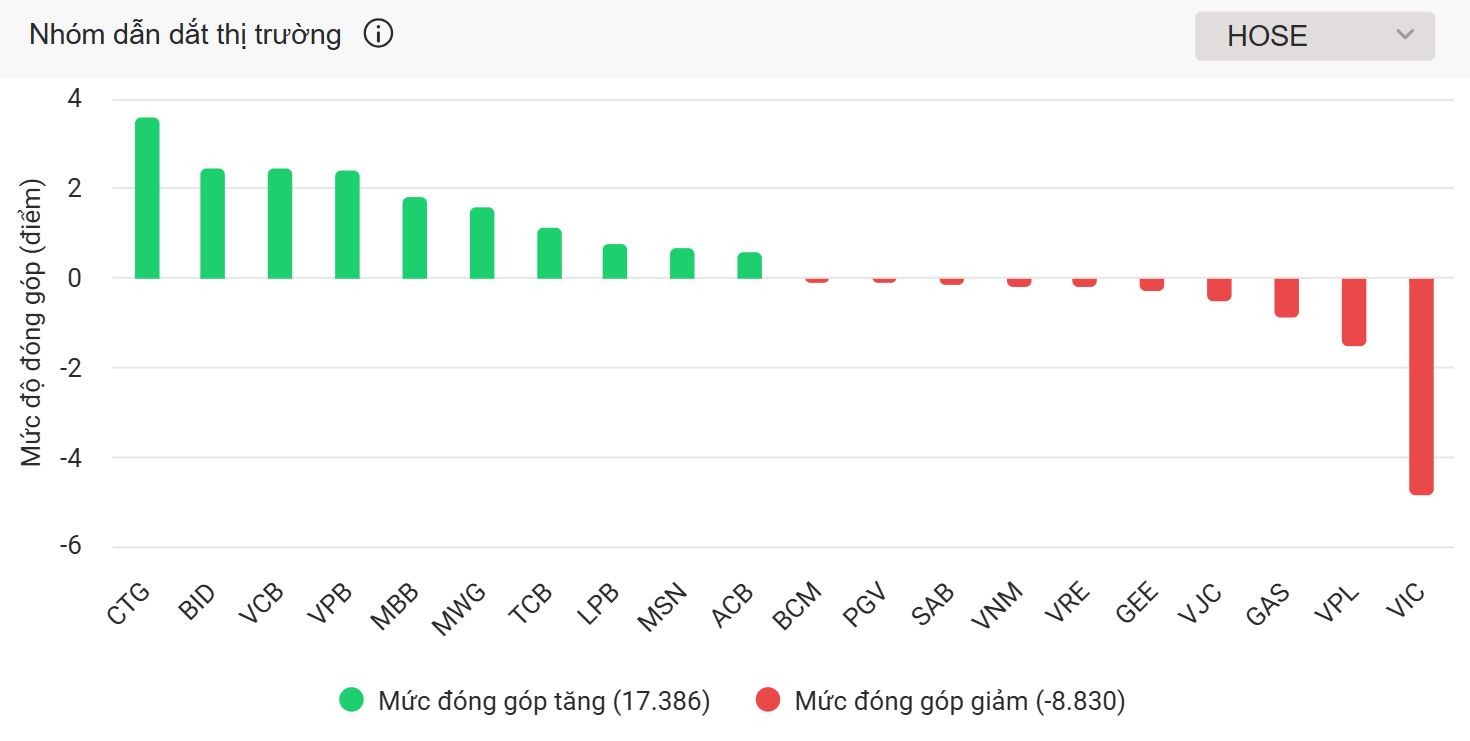The height and width of the screenshot is (741, 1470).
Task: Click the 'Nhóm dẫn dắt thị trường' title
Action: [185, 35]
